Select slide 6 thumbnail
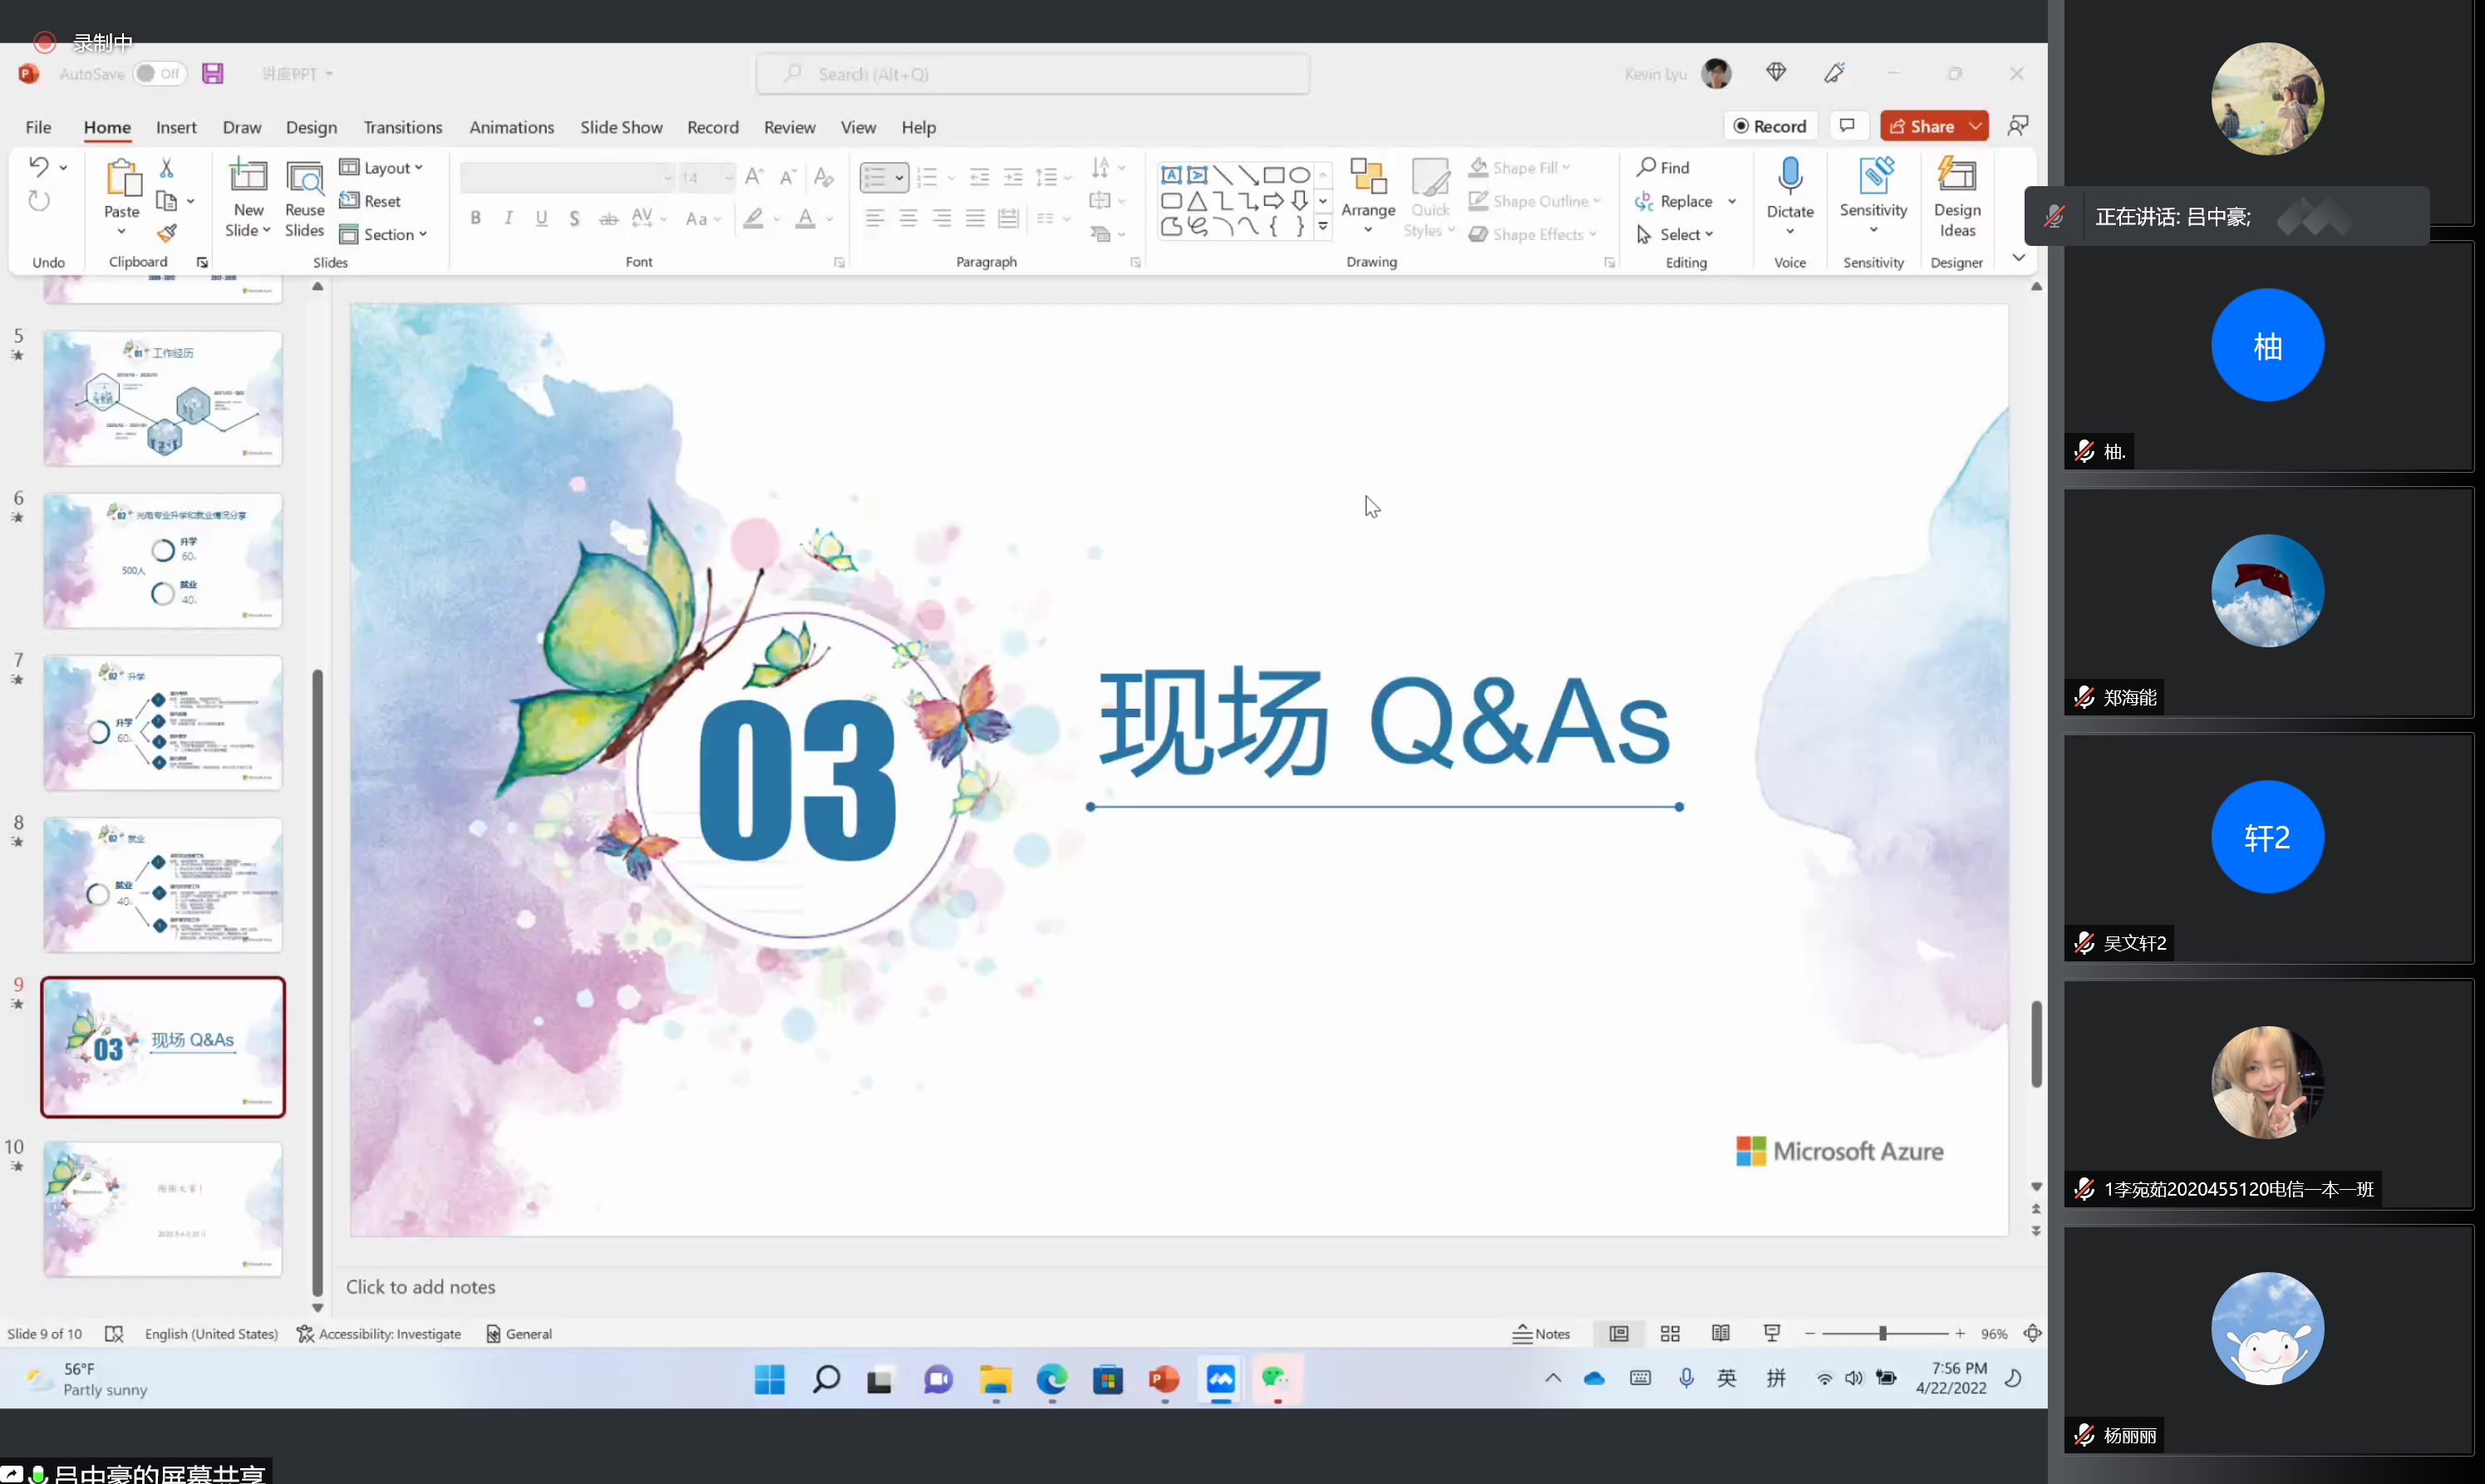2485x1484 pixels. 163,560
